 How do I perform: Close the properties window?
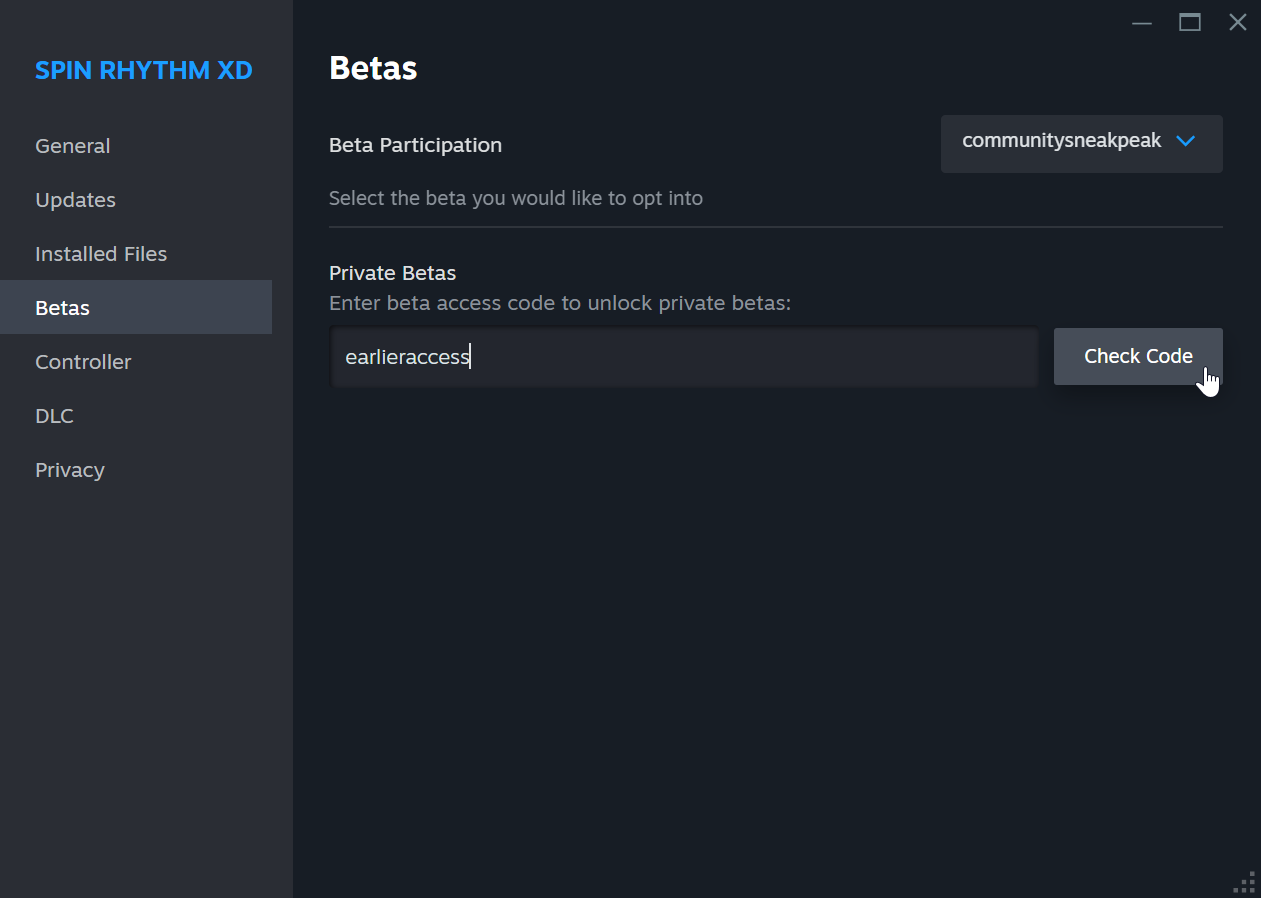(1238, 23)
